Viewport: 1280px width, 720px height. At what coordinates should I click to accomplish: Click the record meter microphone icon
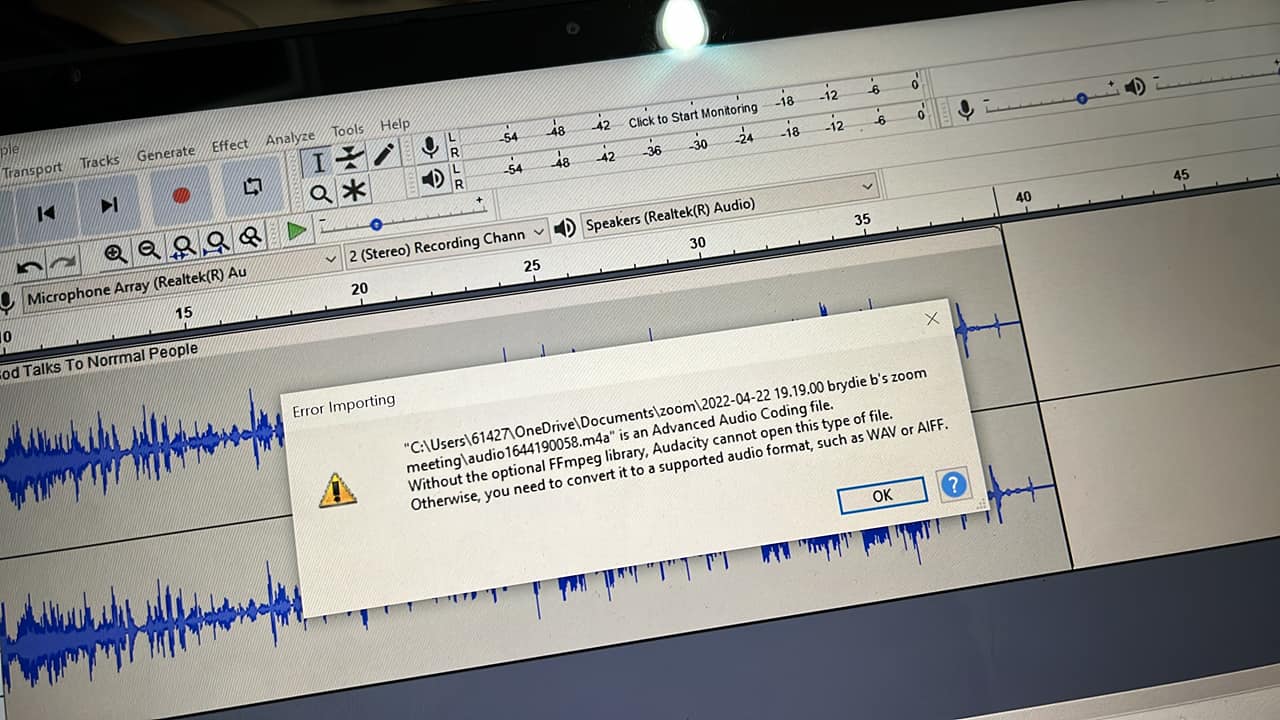(430, 148)
